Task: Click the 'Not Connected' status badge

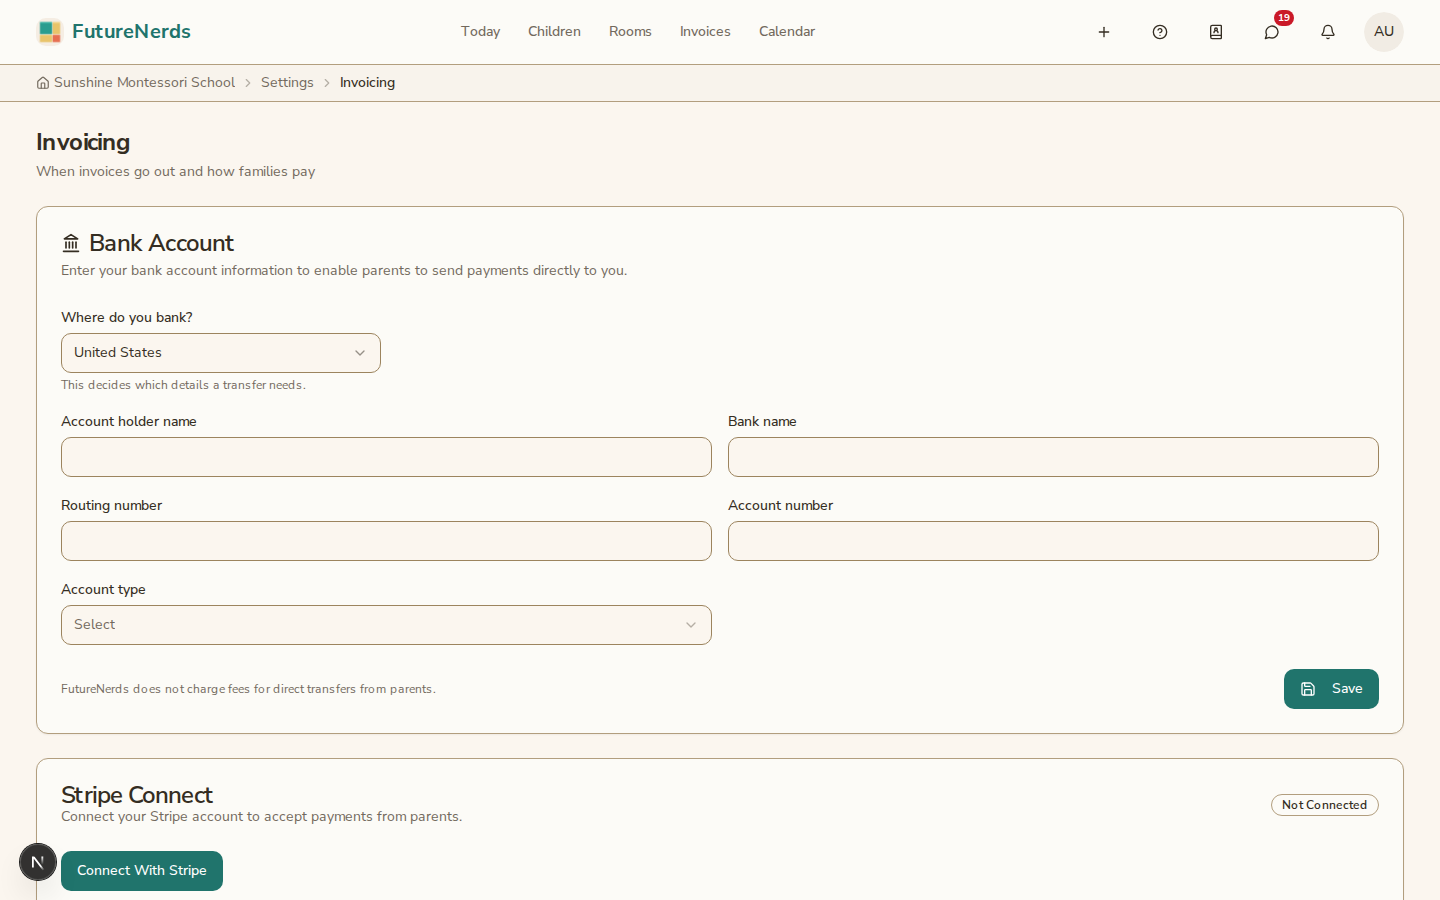Action: point(1325,805)
